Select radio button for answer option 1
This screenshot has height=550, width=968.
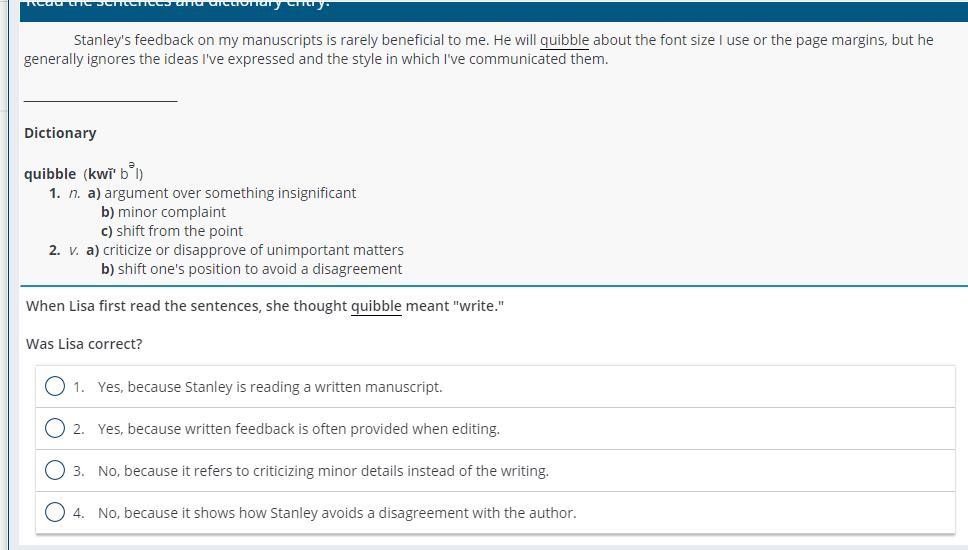pos(55,386)
